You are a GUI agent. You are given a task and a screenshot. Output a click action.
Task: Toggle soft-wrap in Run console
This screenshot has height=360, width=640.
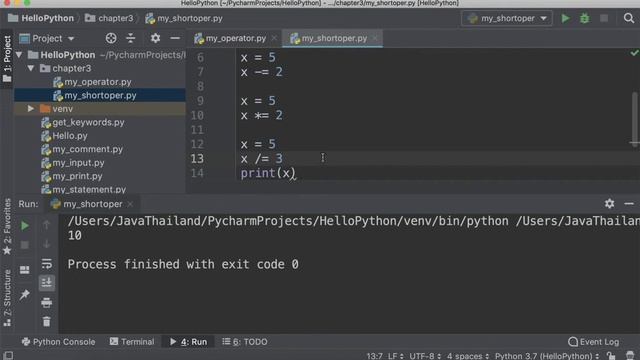tap(47, 264)
